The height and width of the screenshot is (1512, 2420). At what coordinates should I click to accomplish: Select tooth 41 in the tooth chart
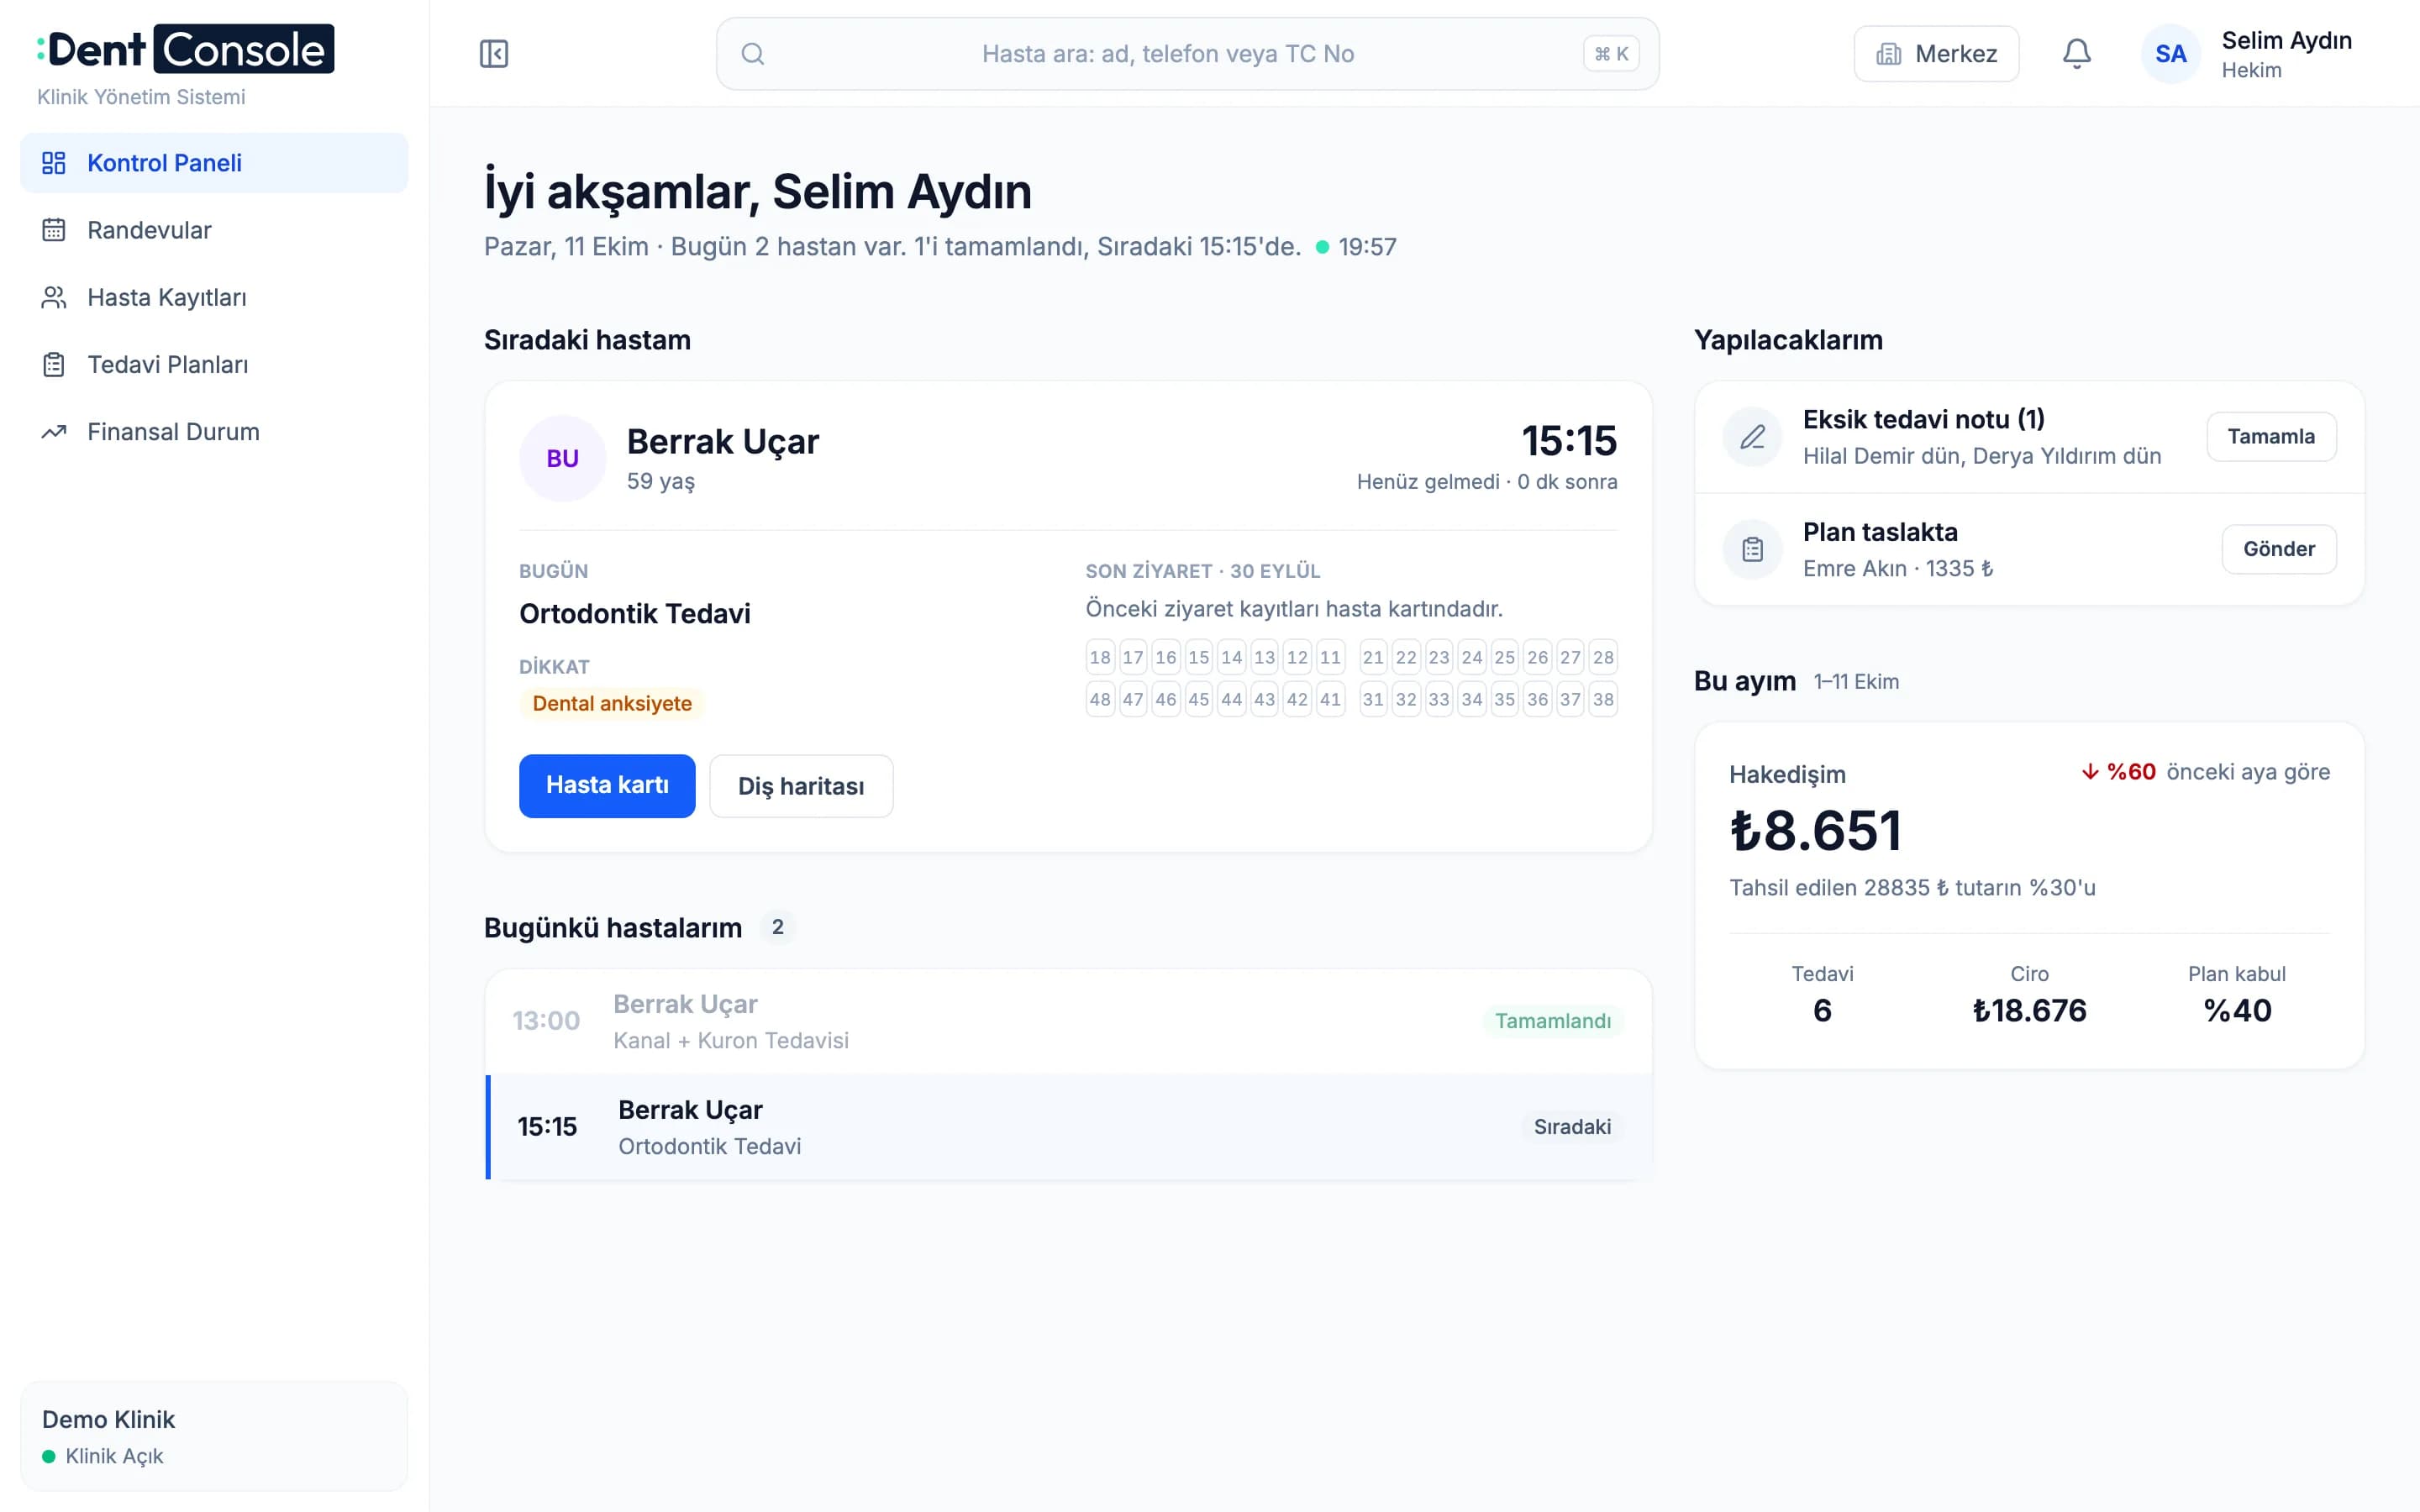pyautogui.click(x=1330, y=699)
